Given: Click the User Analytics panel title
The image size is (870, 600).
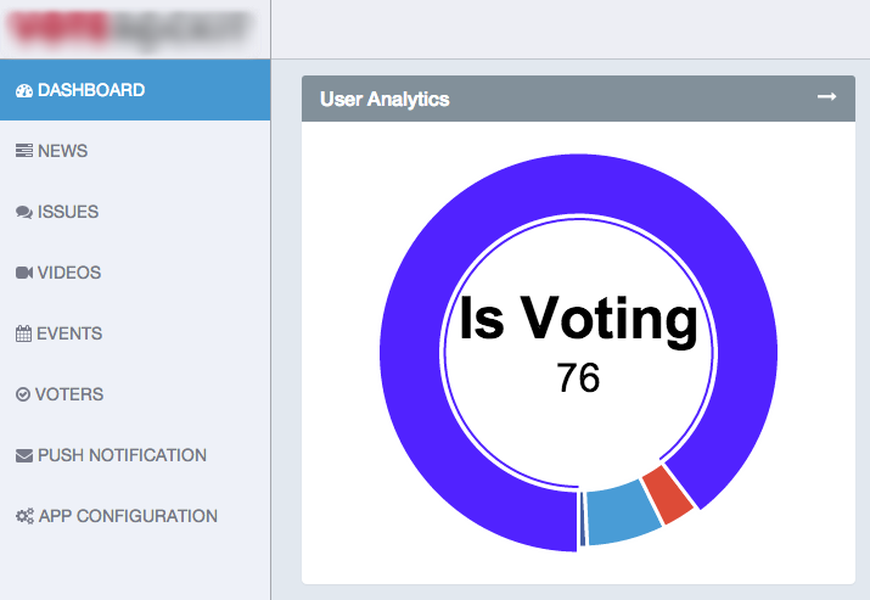Looking at the screenshot, I should (385, 99).
